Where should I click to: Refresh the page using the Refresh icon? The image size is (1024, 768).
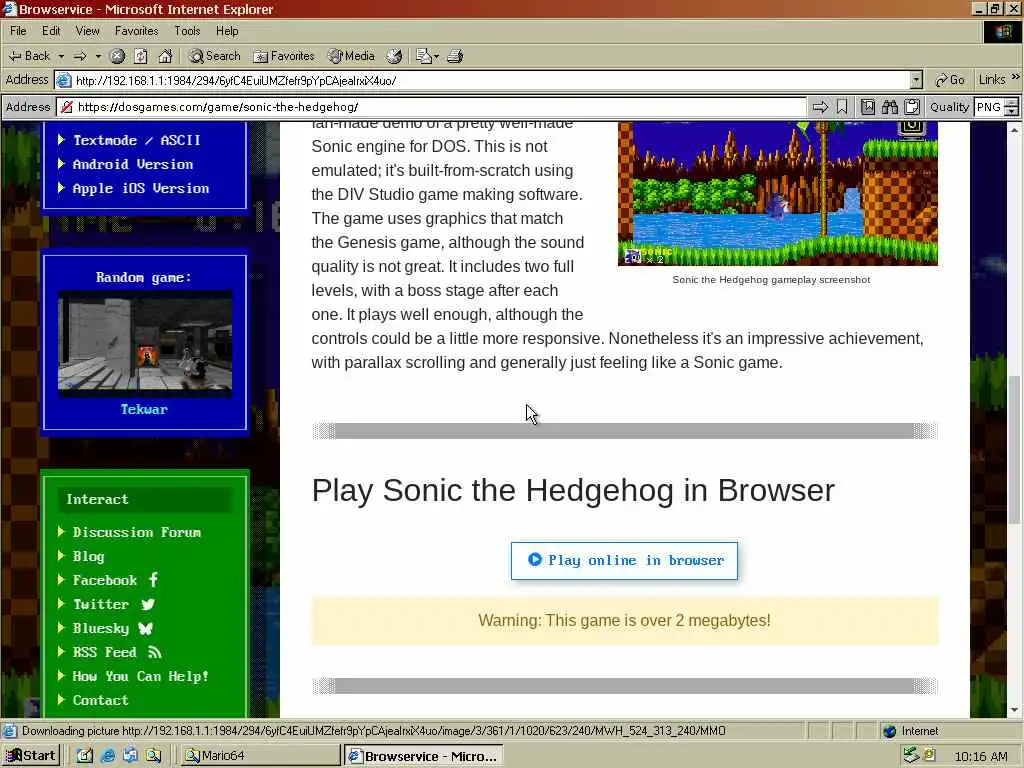pos(141,56)
